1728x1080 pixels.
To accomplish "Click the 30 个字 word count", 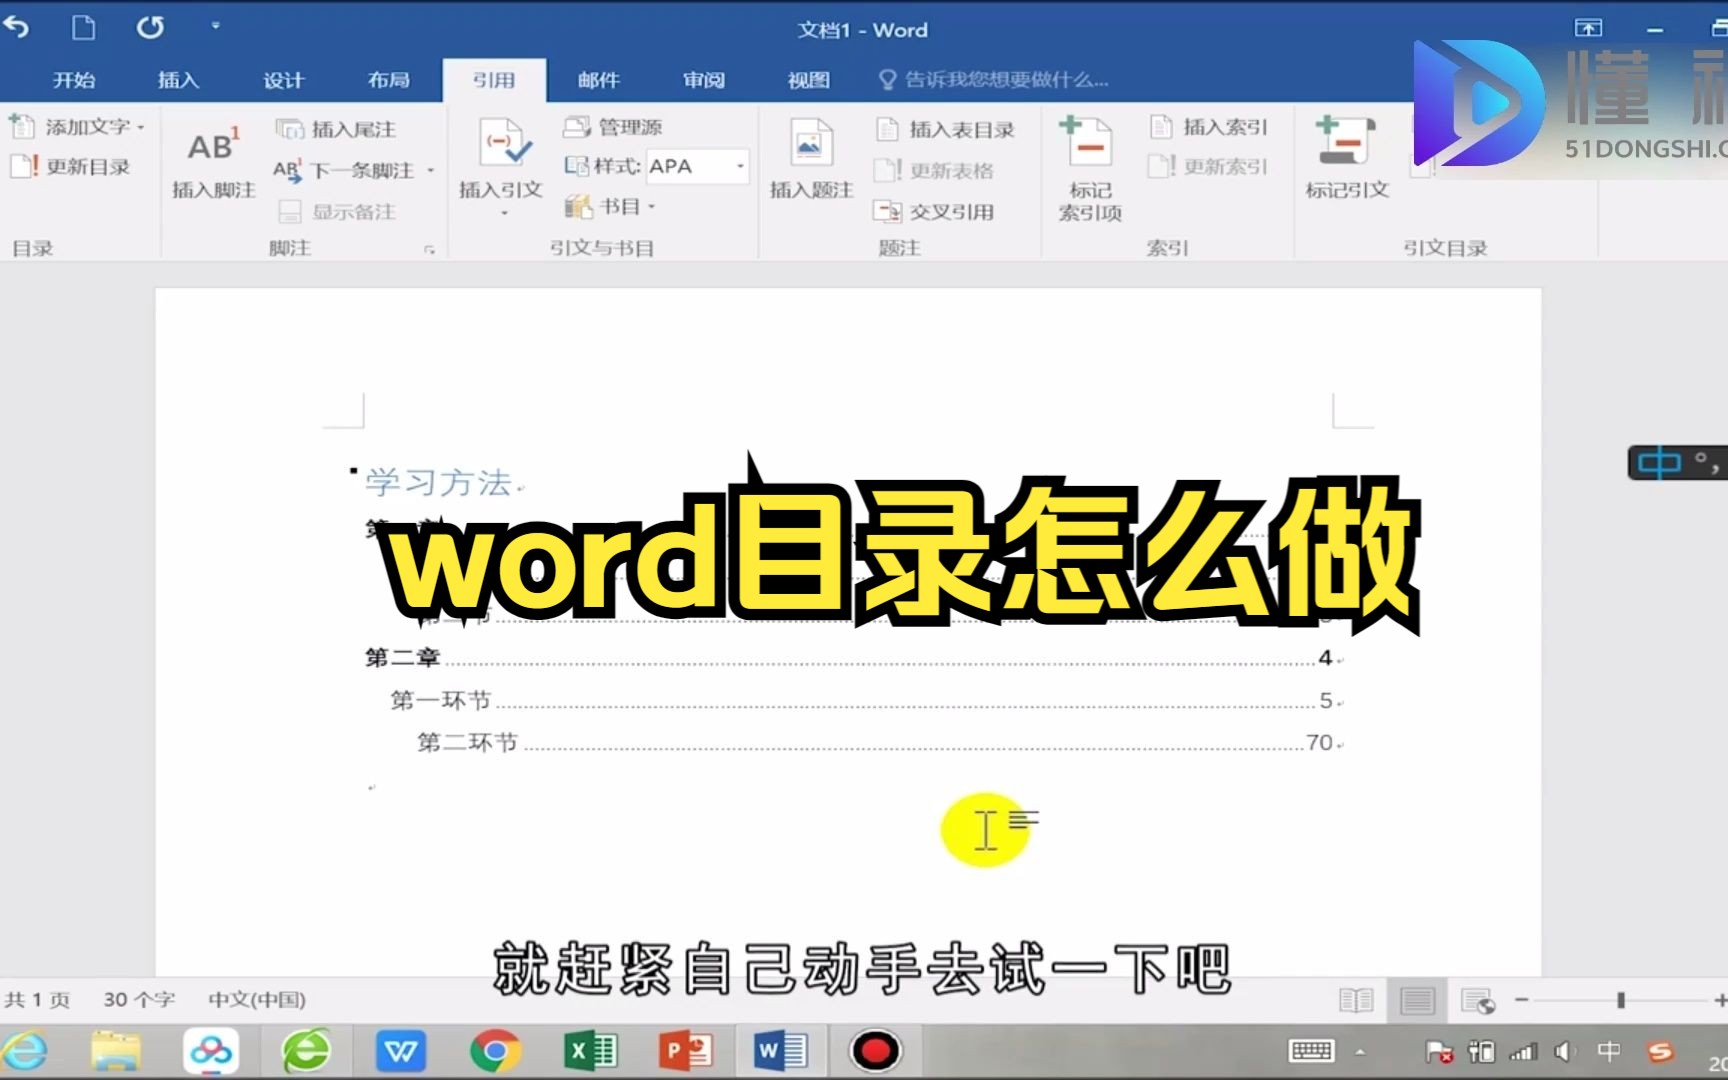I will (x=139, y=999).
